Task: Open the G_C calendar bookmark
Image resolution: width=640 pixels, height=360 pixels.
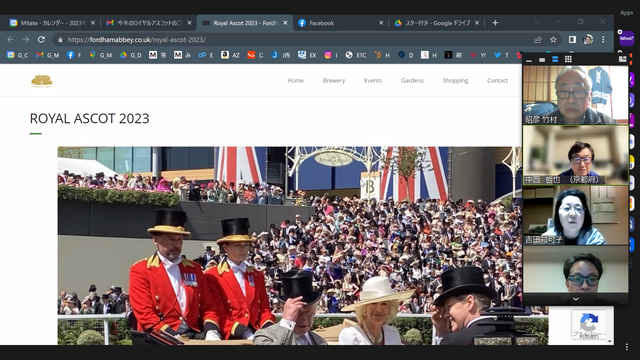Action: [x=18, y=55]
